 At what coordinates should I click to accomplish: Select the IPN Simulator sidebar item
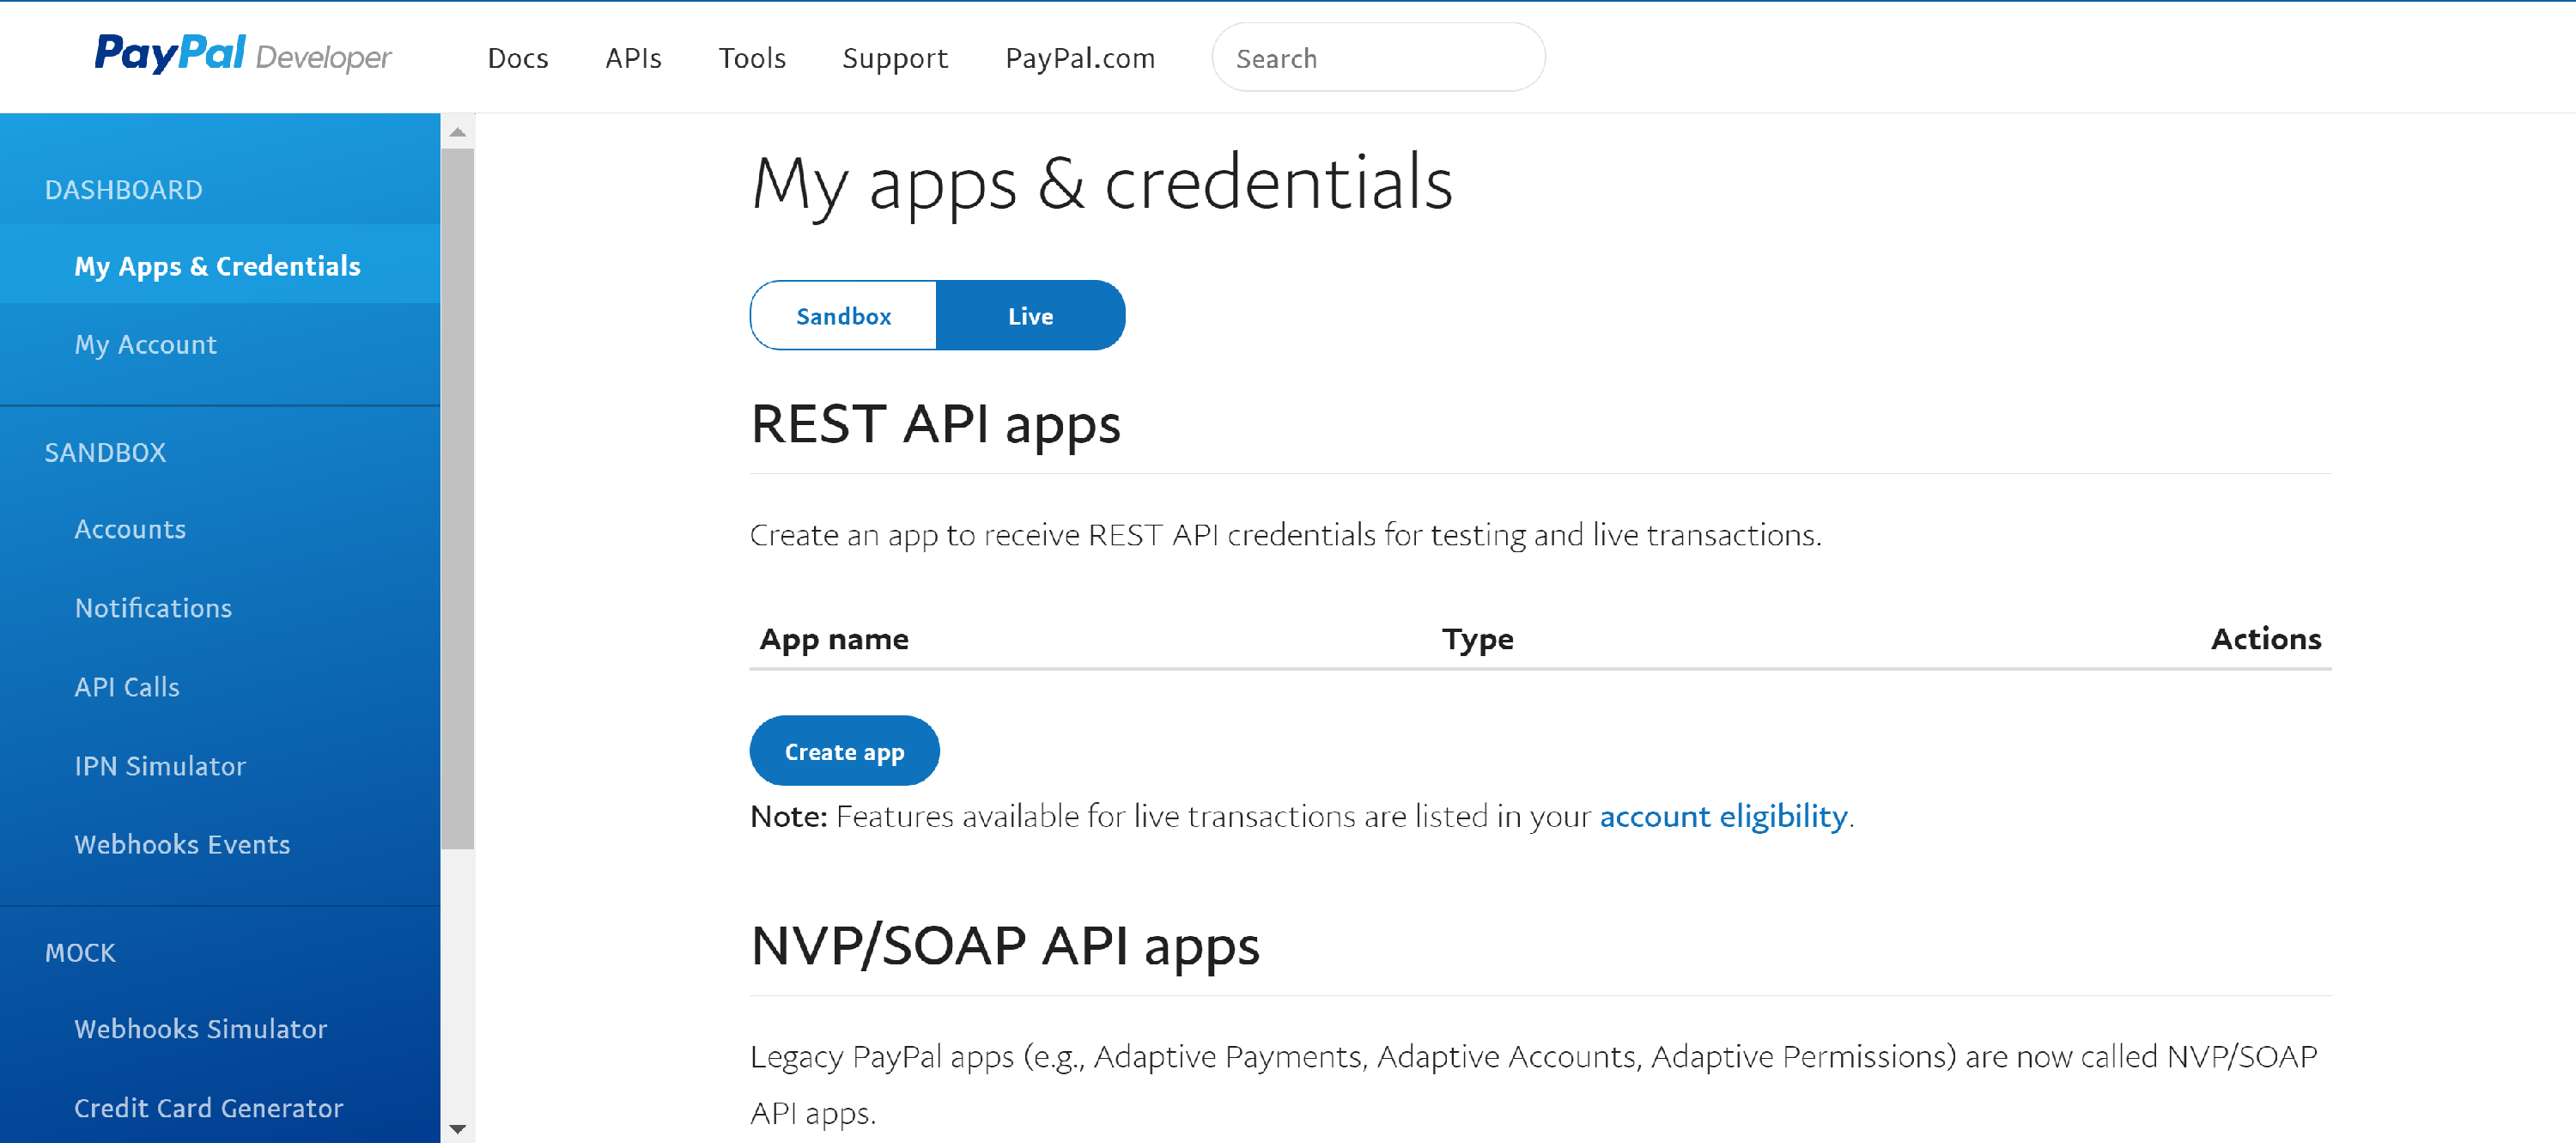coord(161,765)
